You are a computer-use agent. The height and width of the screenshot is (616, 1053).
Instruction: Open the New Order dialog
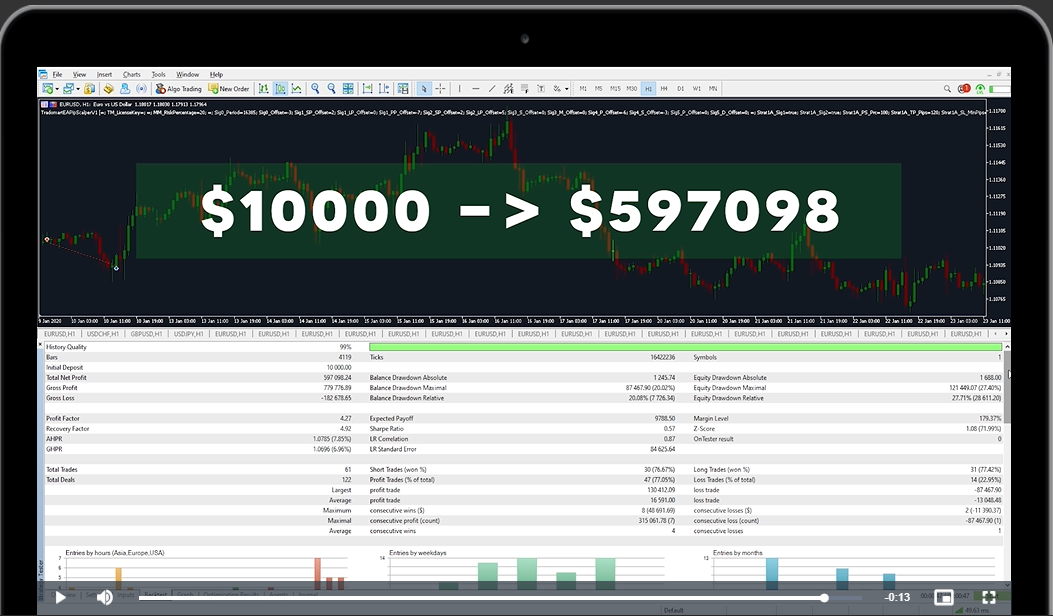pyautogui.click(x=229, y=89)
